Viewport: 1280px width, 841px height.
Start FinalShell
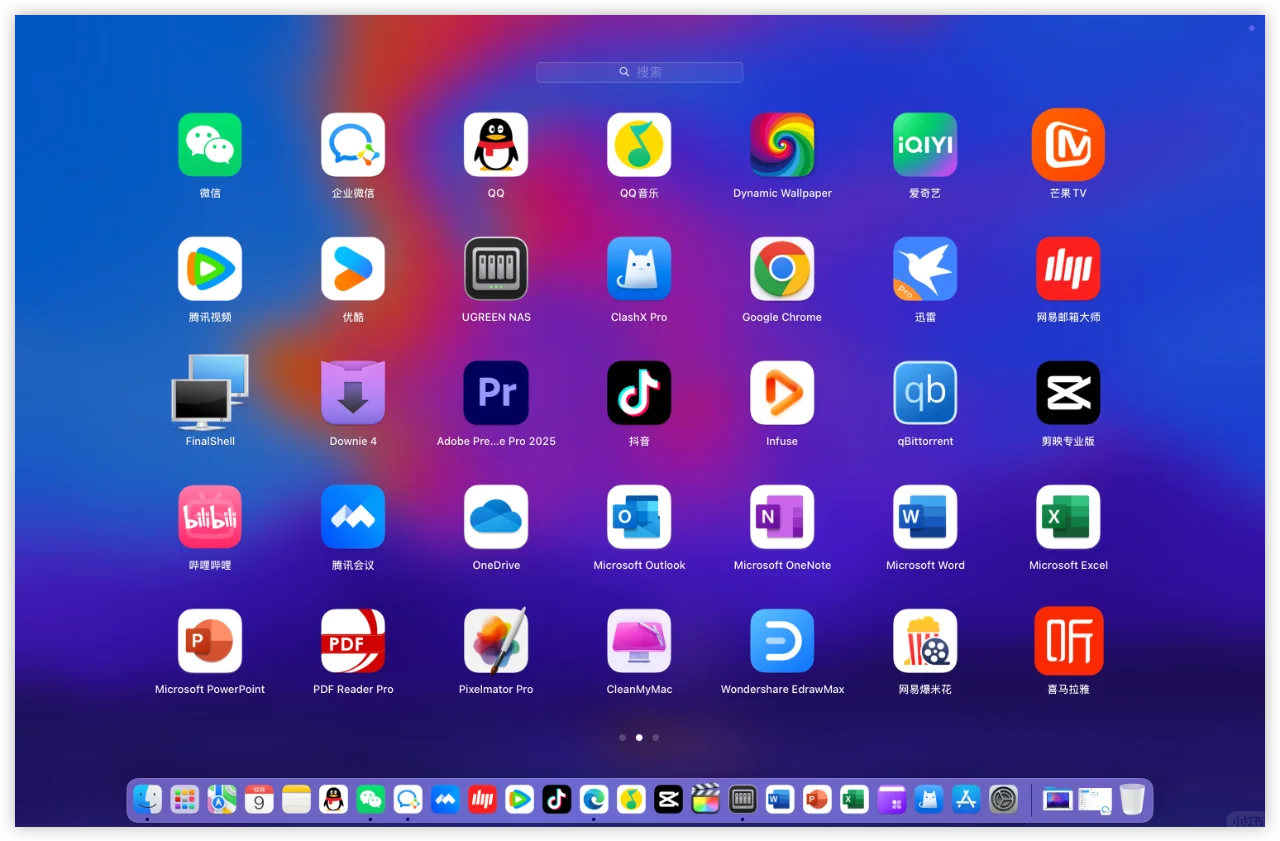[209, 393]
